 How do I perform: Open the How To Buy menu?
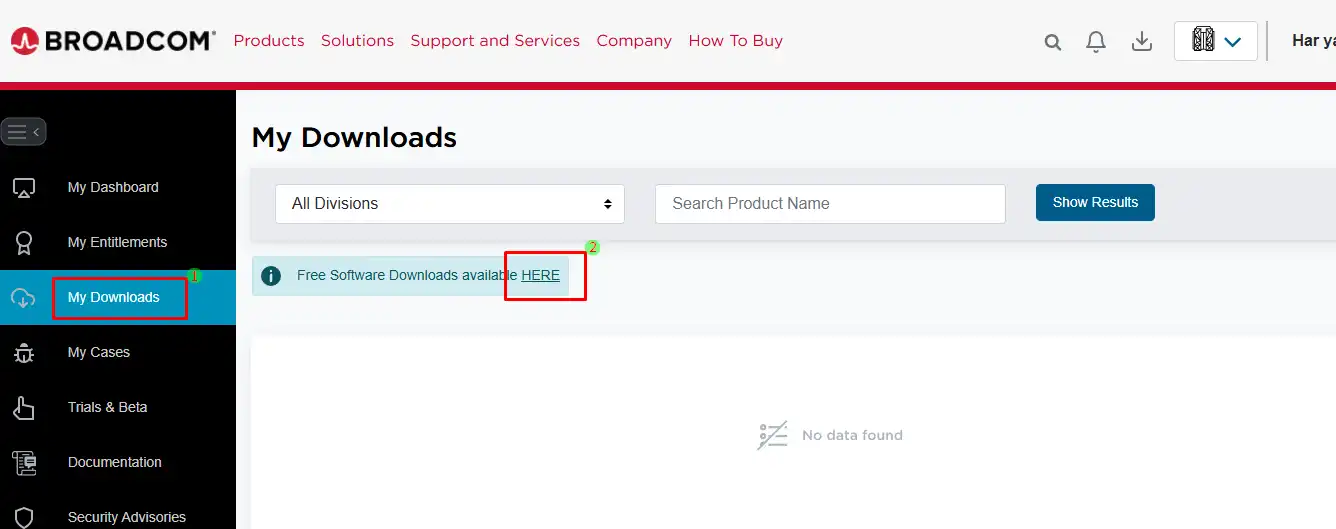coord(735,41)
